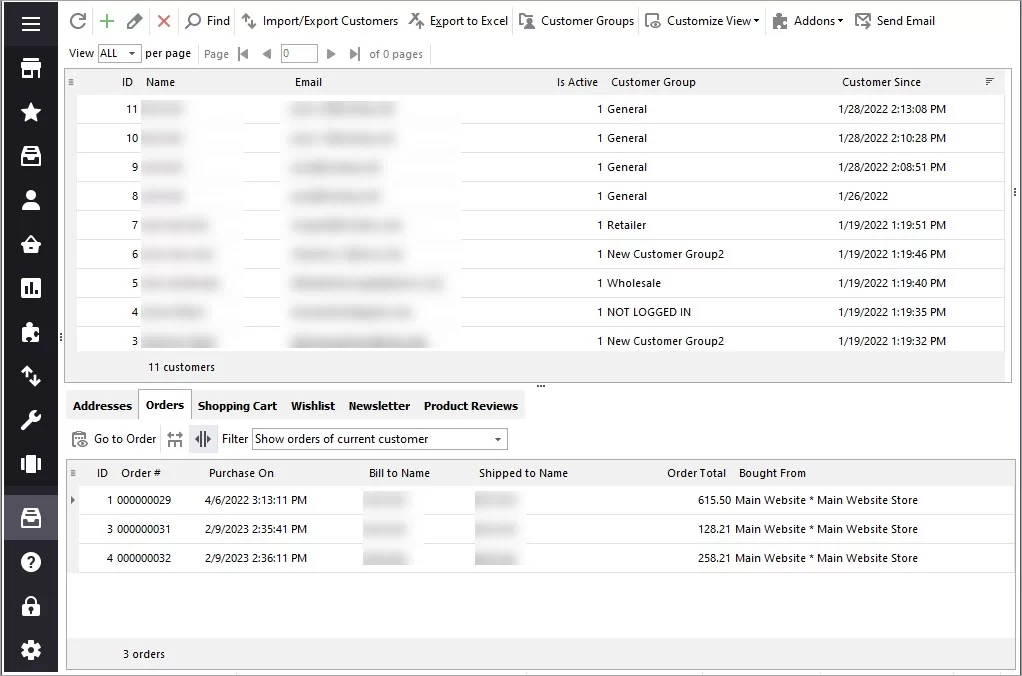Open settings gear in the sidebar
This screenshot has width=1022, height=676.
[31, 650]
